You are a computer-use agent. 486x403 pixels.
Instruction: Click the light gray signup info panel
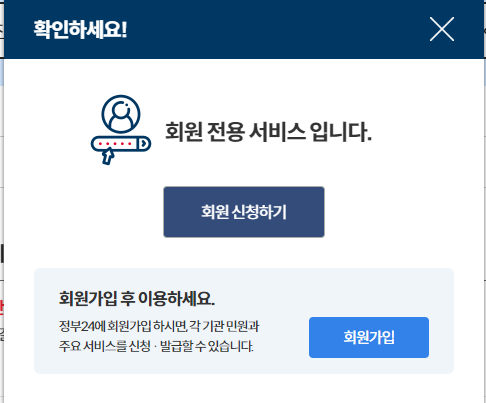244,321
